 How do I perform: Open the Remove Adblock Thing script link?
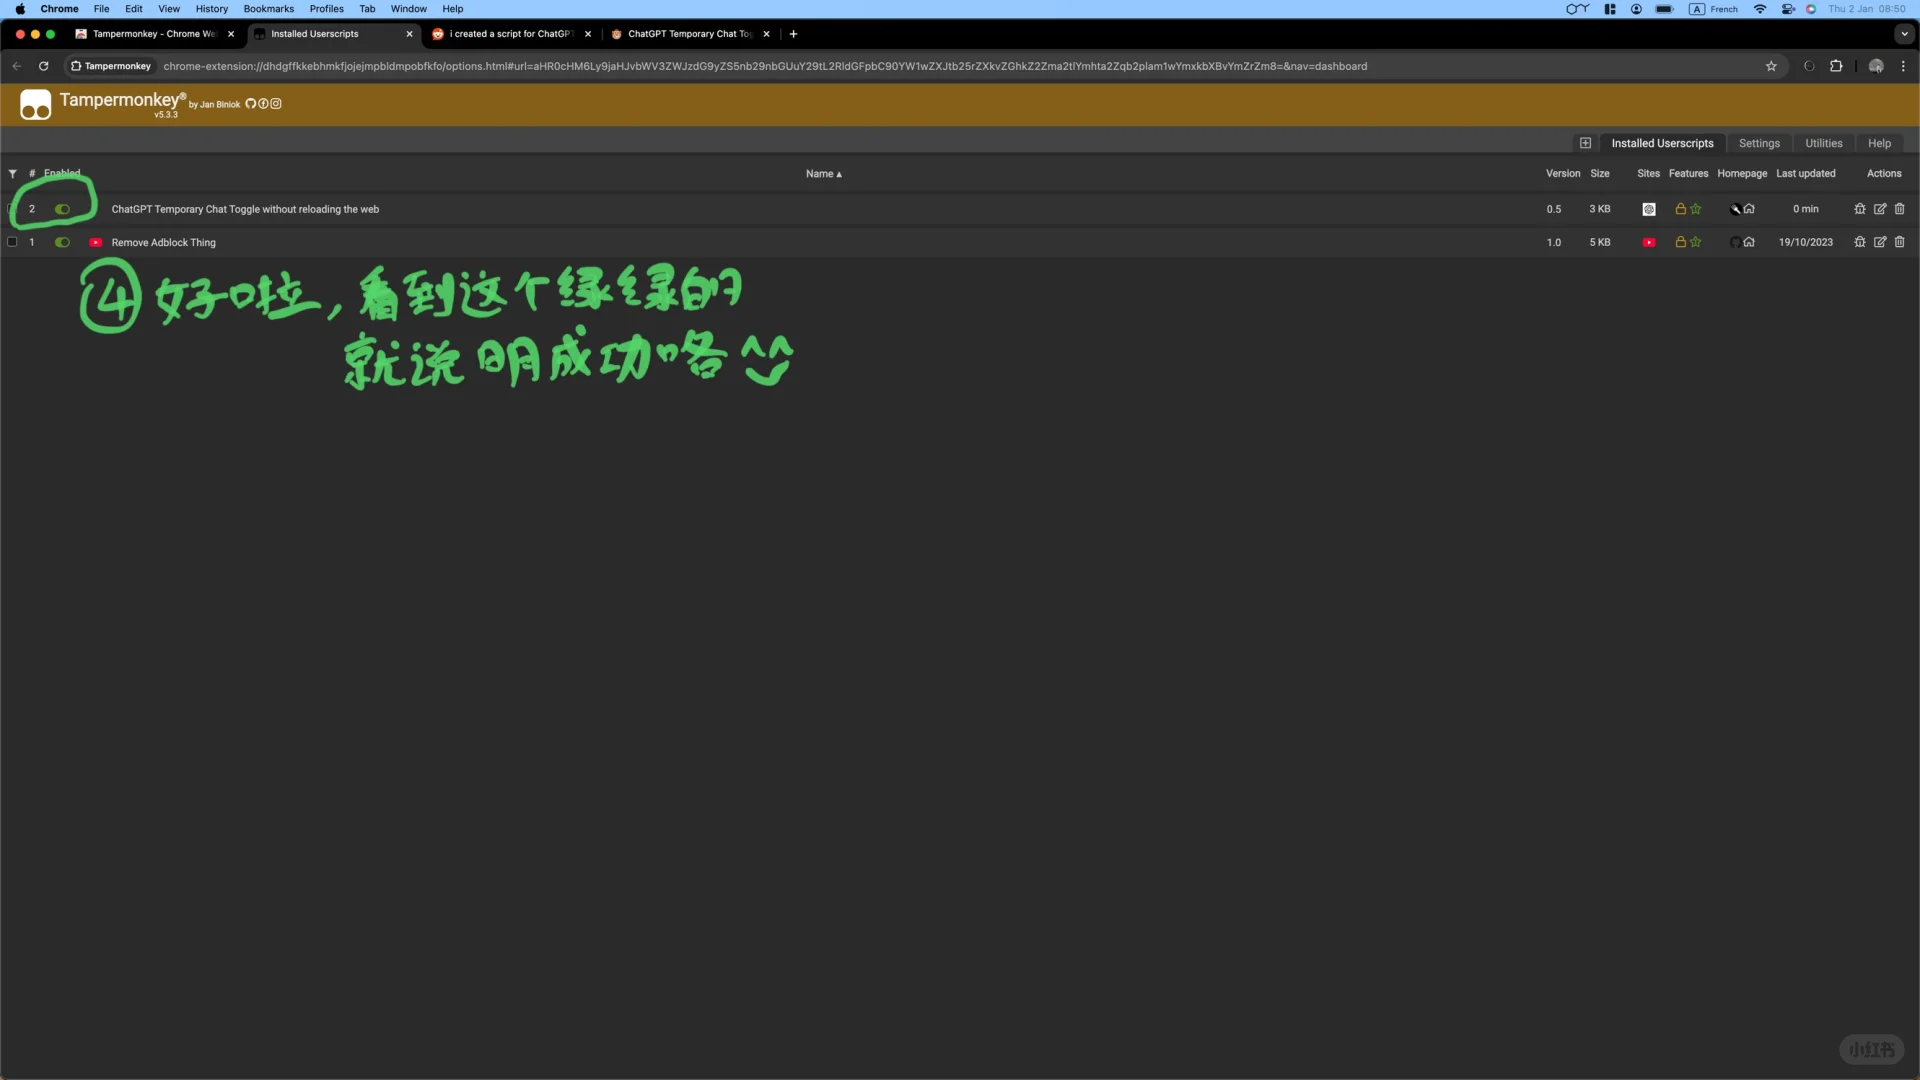click(163, 242)
